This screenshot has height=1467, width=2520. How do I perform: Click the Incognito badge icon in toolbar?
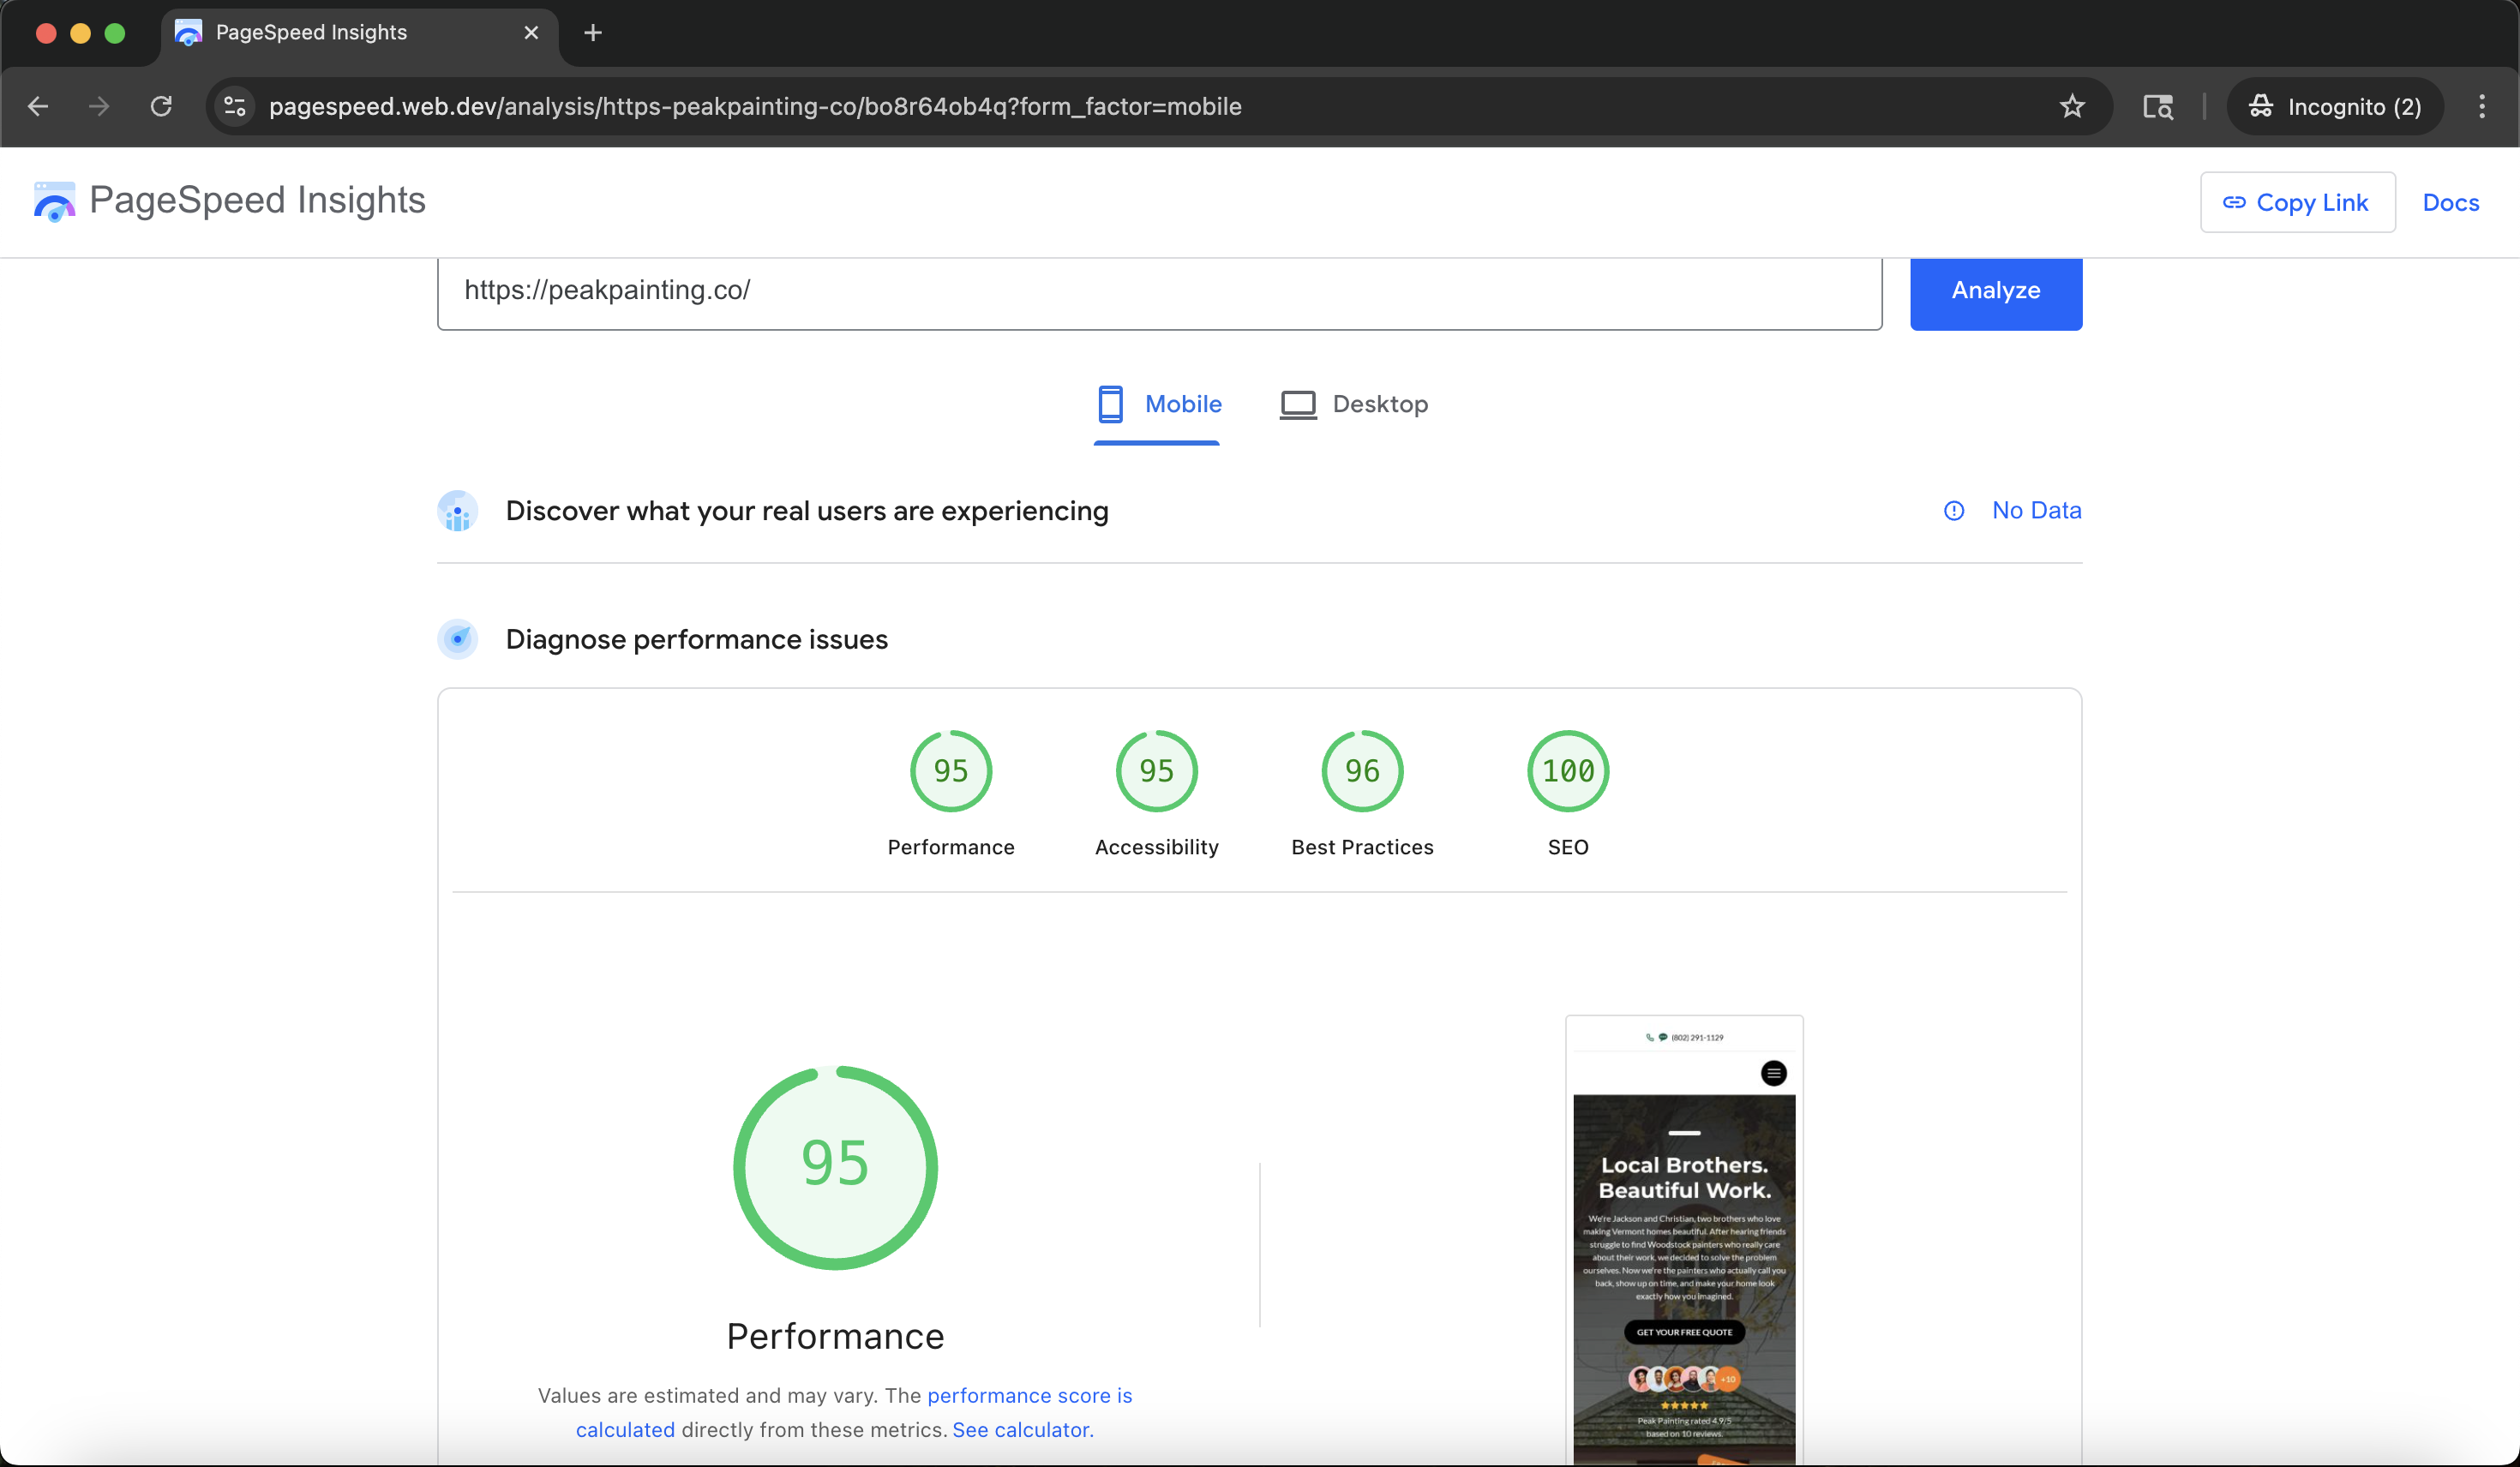pos(2263,106)
